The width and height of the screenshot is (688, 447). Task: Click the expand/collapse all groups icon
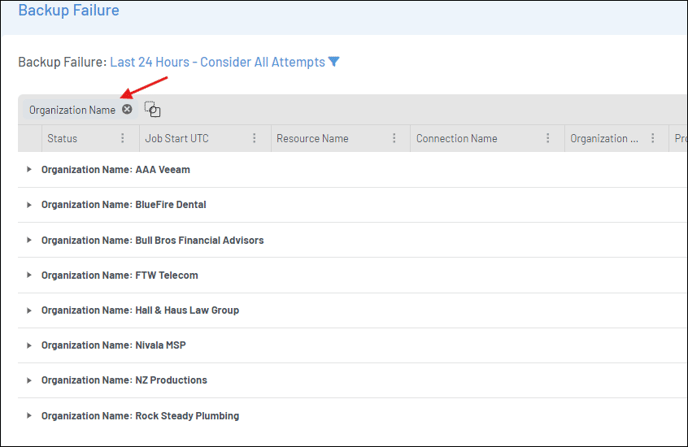152,109
